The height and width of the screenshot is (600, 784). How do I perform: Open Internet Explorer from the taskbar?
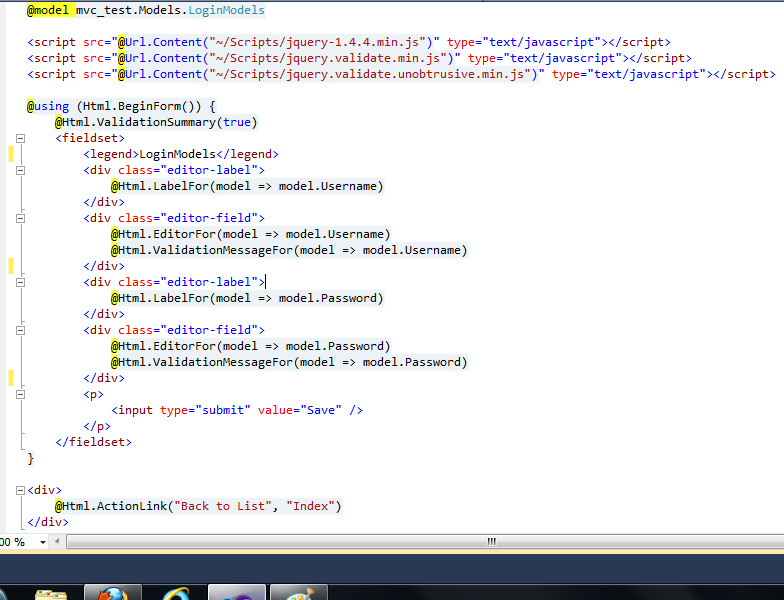click(x=173, y=592)
